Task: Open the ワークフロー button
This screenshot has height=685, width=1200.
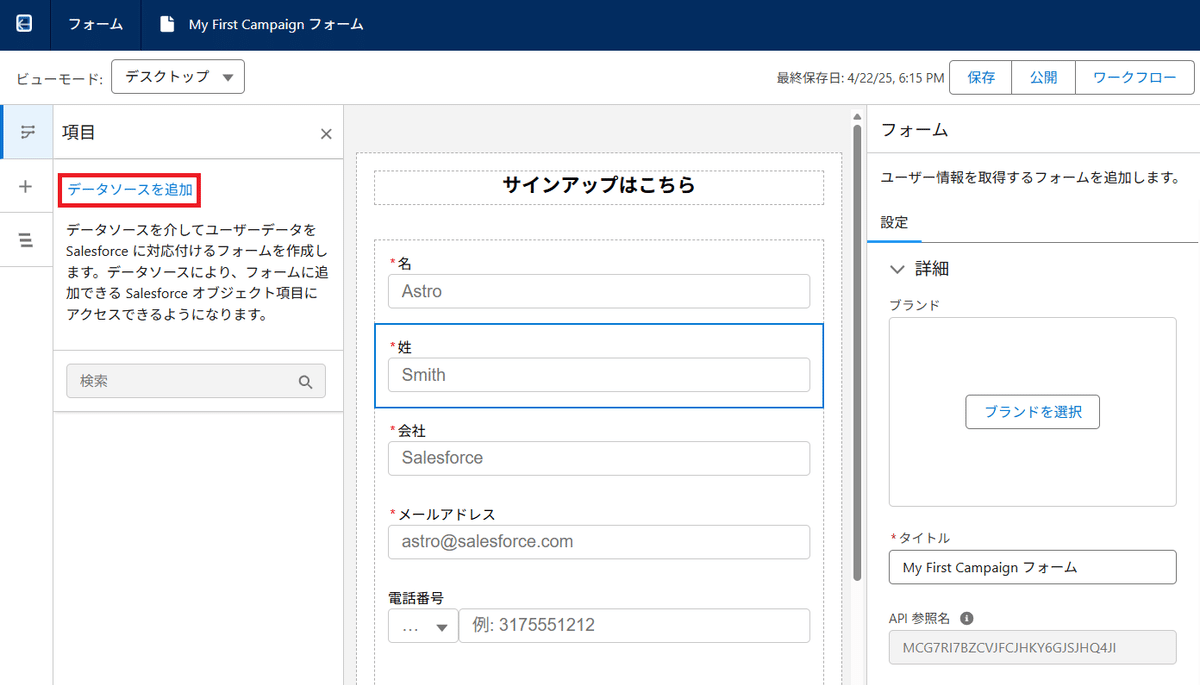Action: (1134, 77)
